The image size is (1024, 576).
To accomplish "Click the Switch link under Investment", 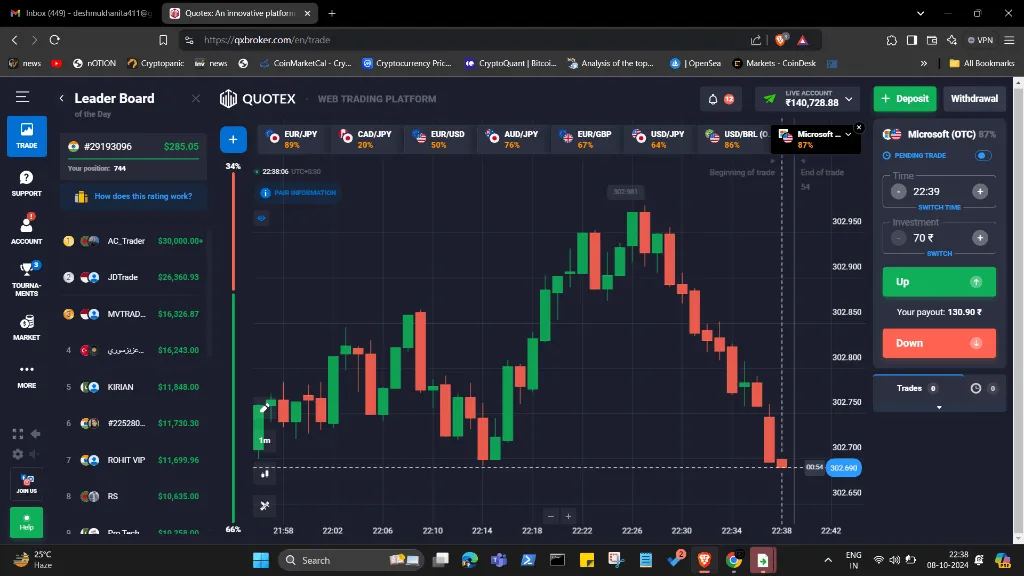I will (939, 253).
